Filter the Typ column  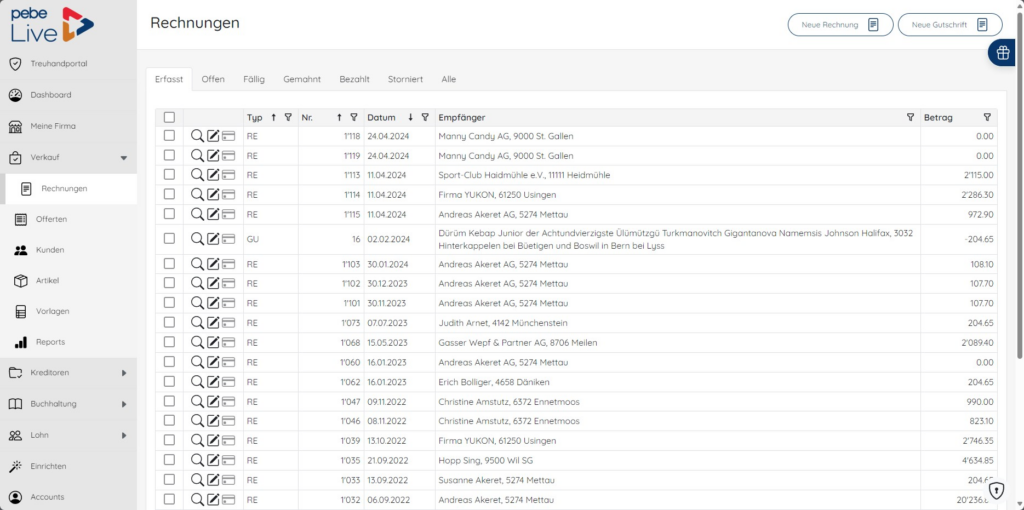tap(288, 118)
